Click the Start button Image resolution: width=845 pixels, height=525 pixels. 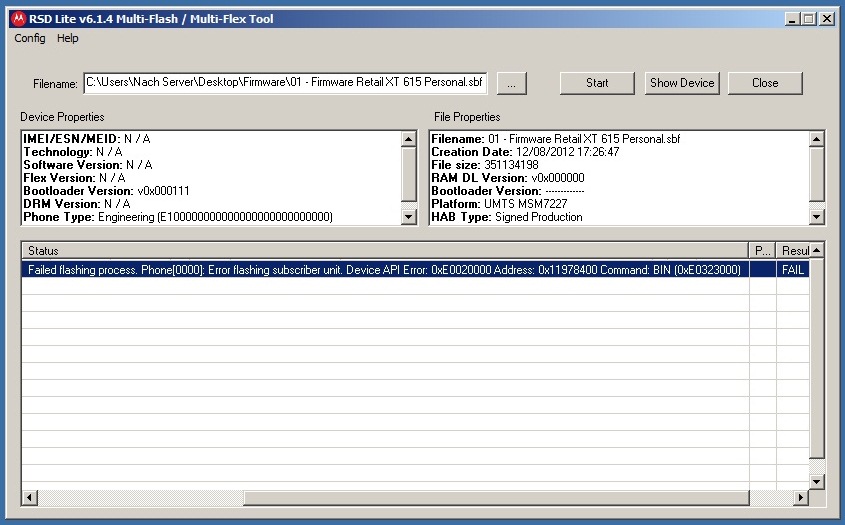(x=597, y=83)
